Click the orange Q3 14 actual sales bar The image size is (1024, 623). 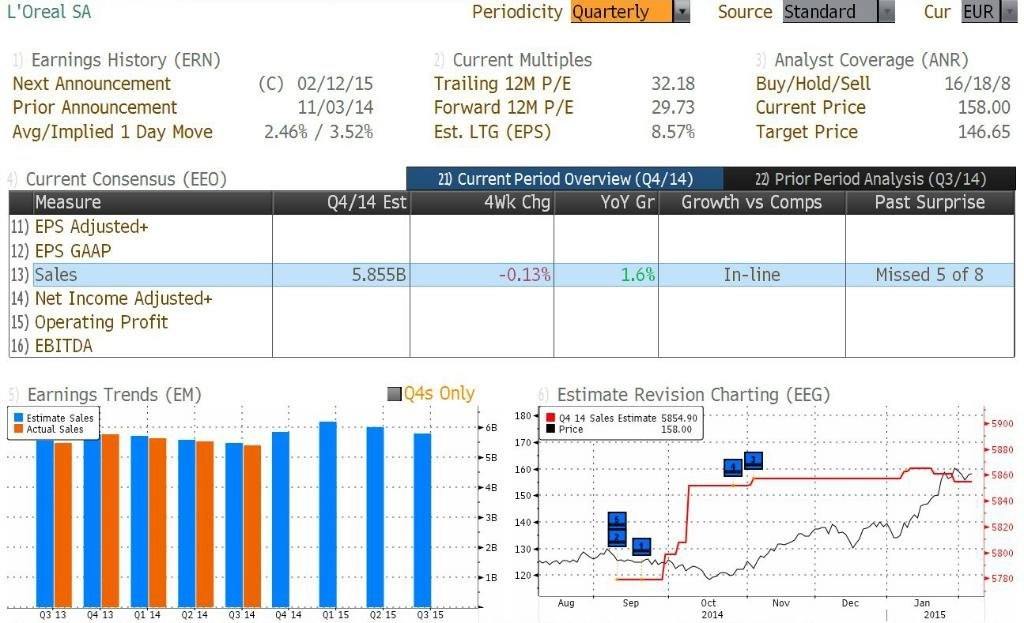pyautogui.click(x=252, y=526)
